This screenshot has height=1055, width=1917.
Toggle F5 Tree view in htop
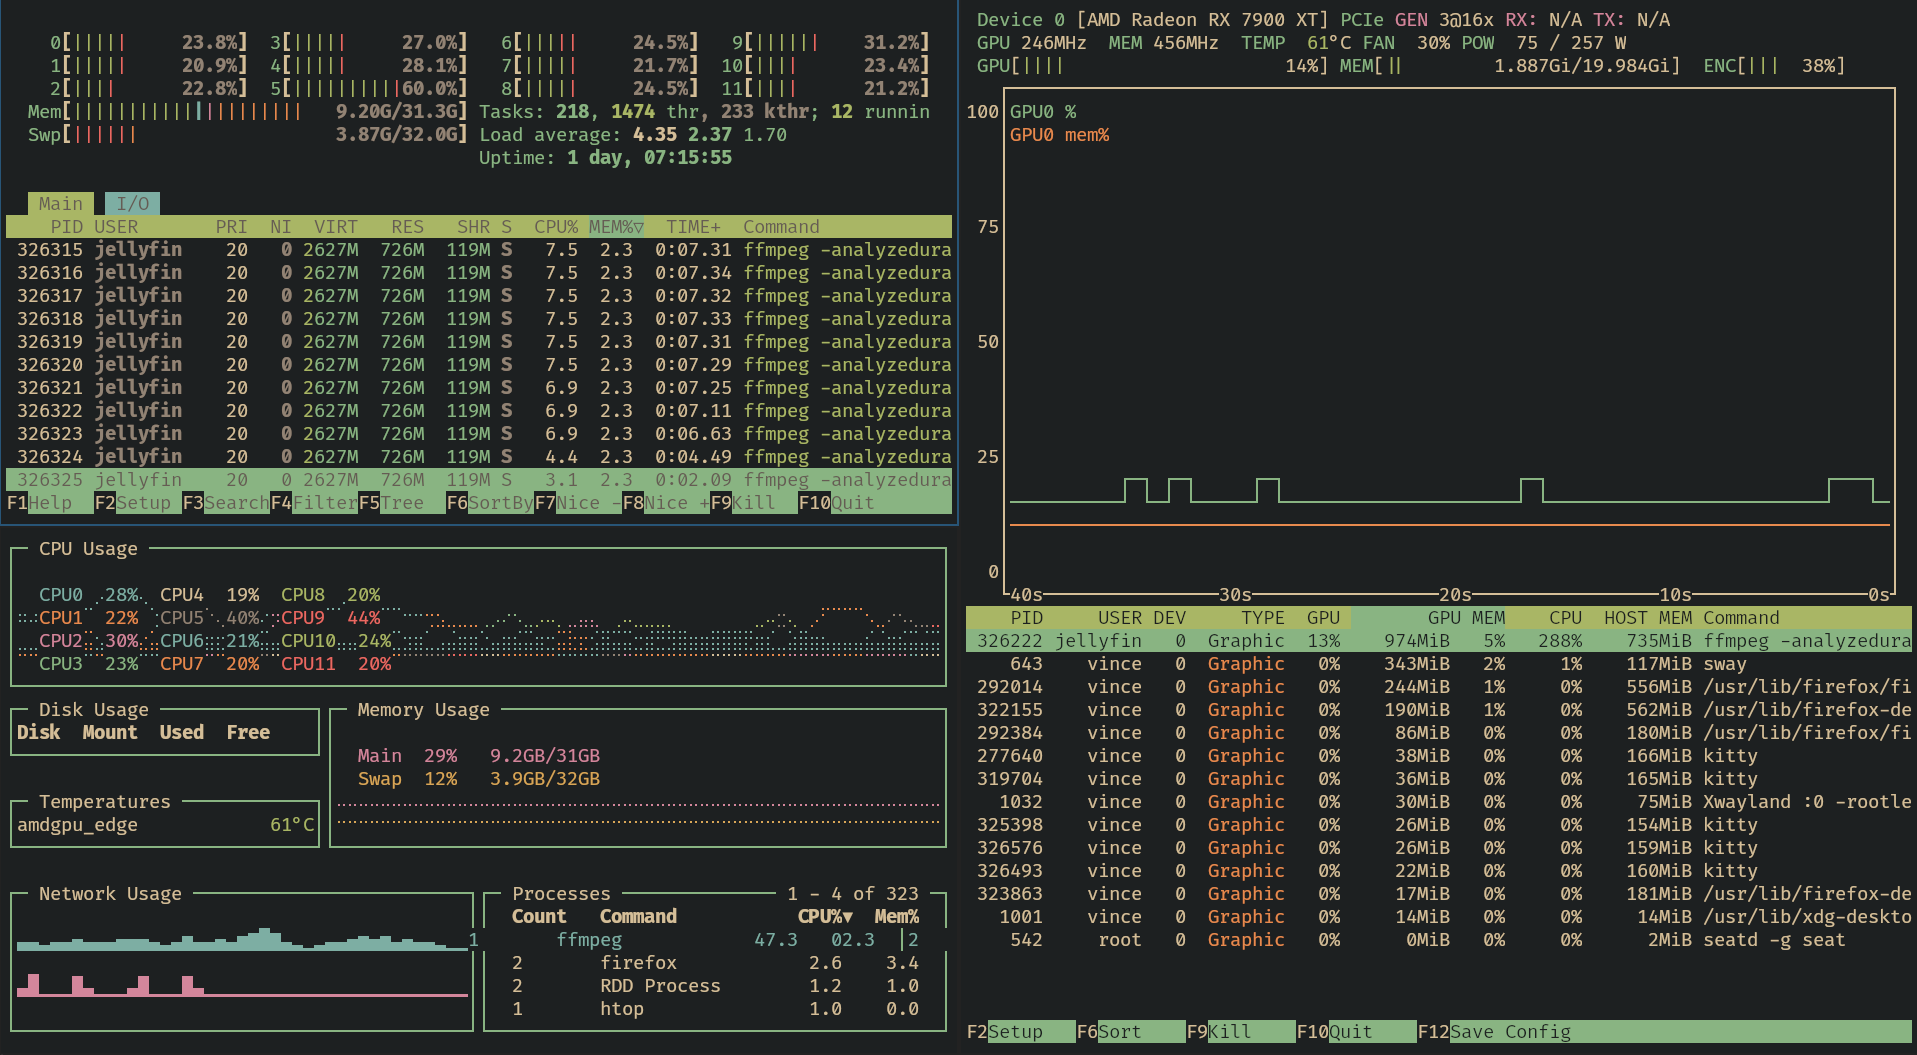[x=391, y=503]
